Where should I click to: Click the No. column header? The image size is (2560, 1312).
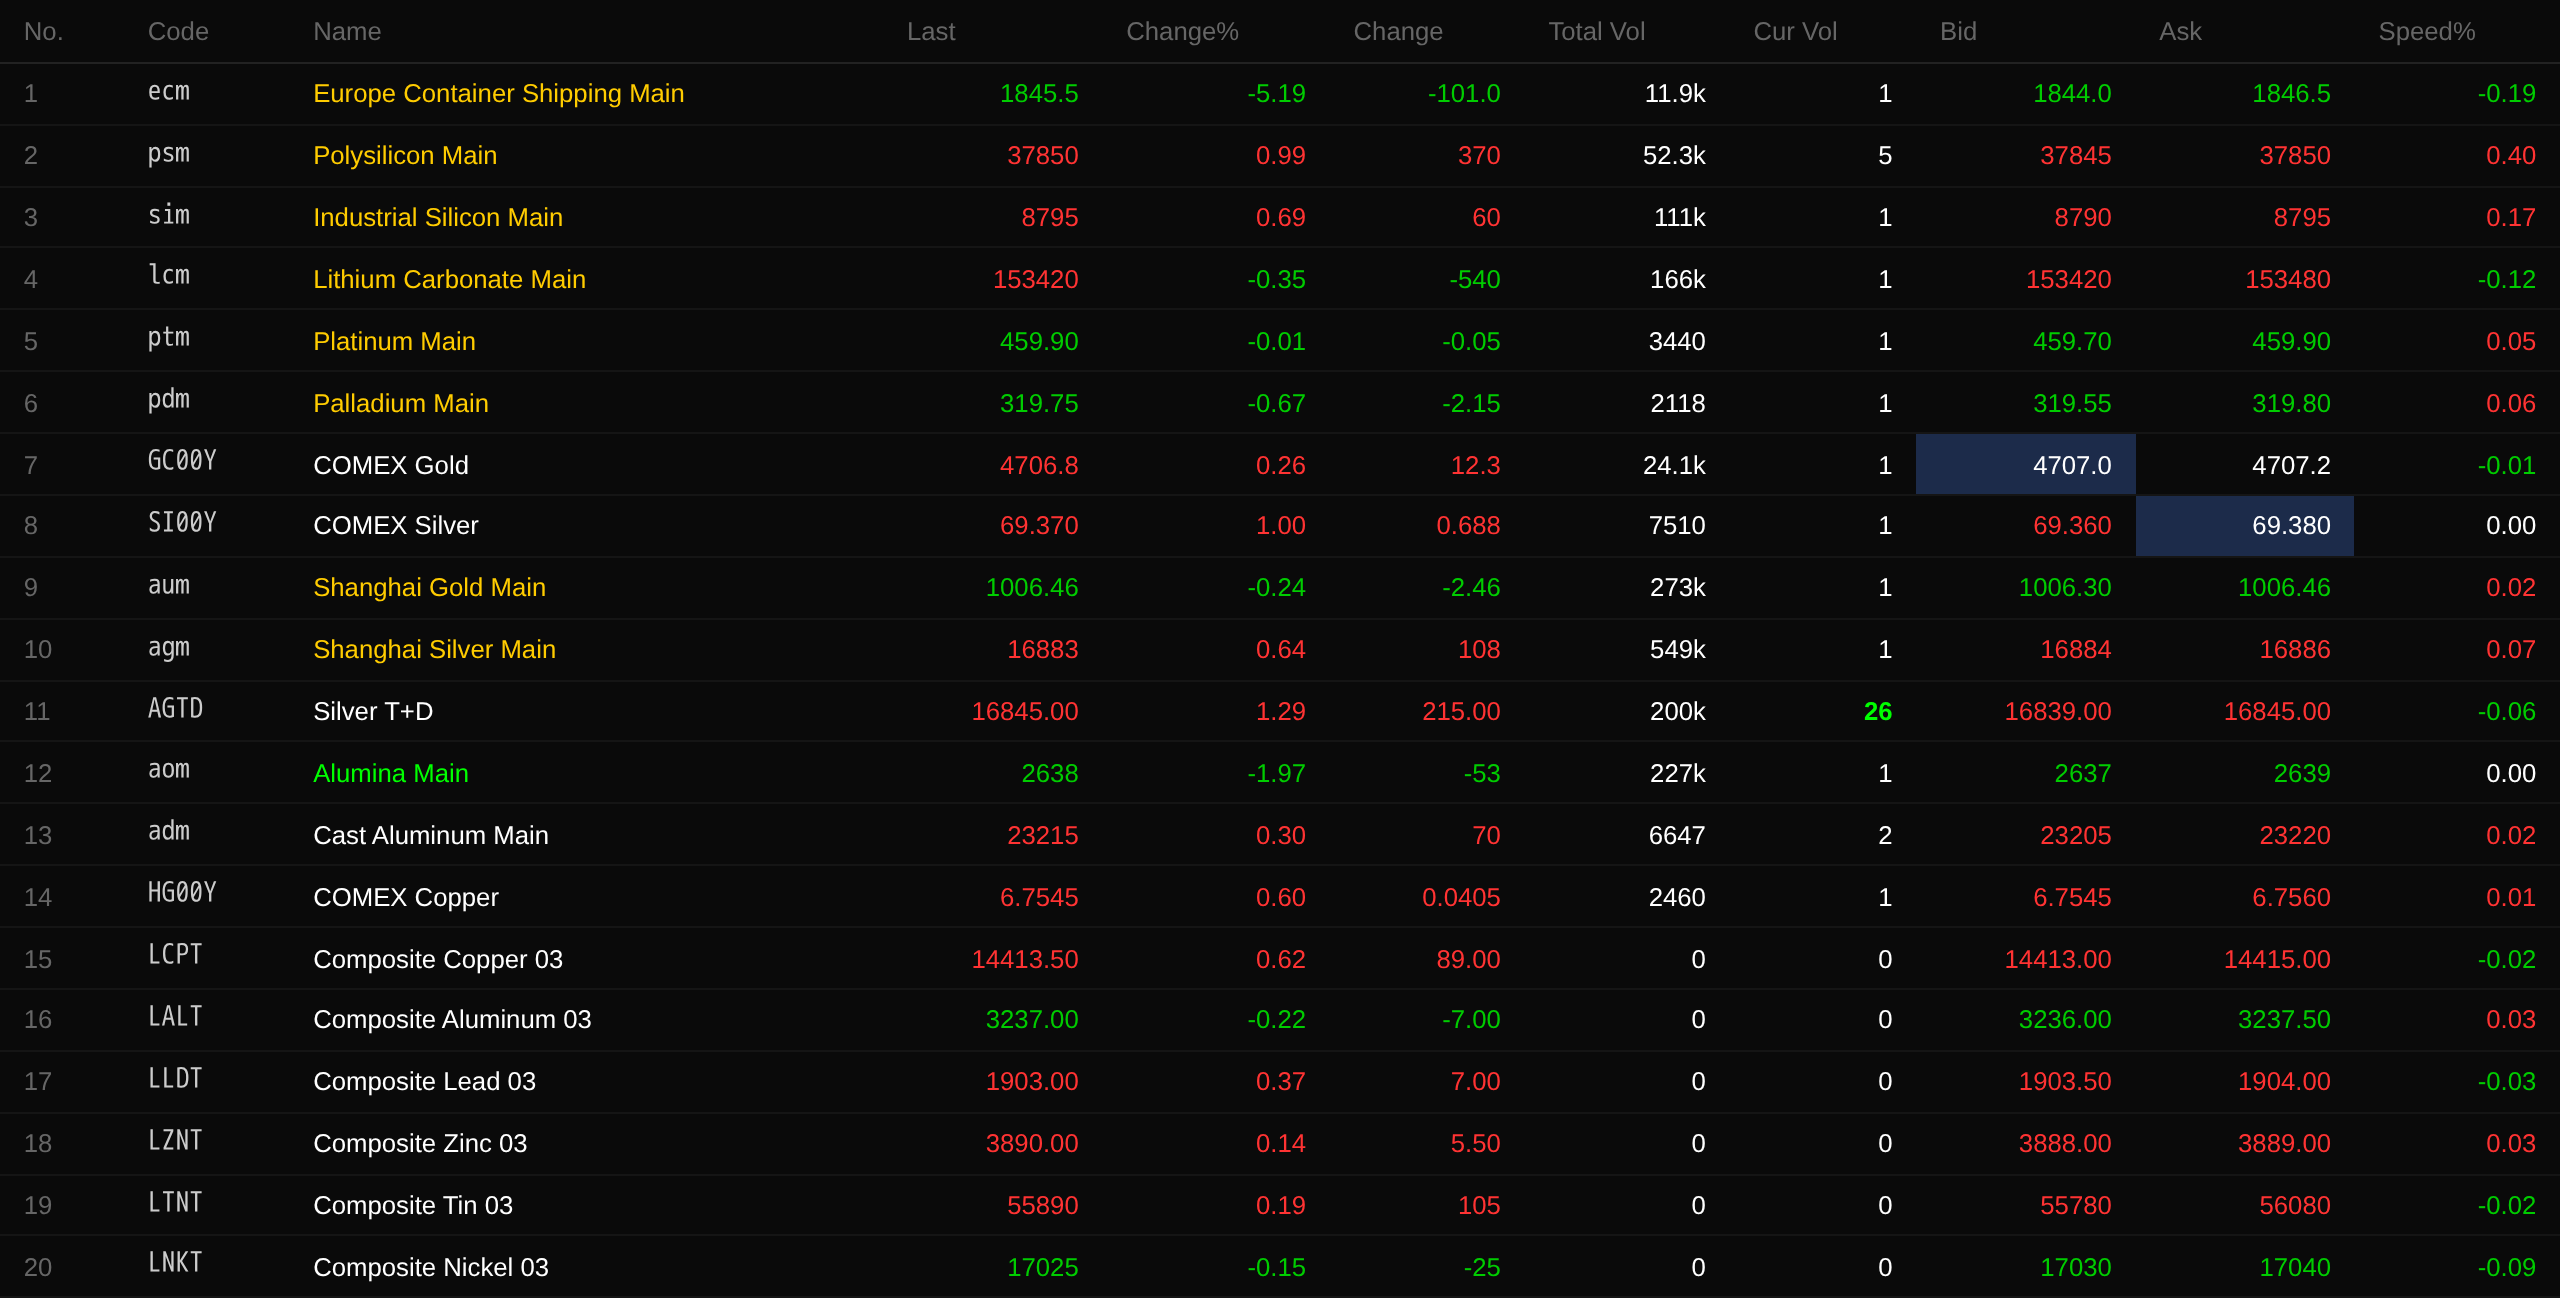[x=43, y=32]
